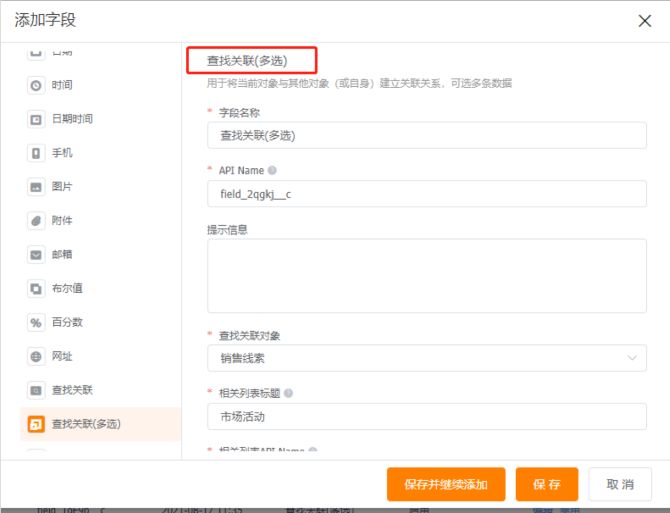Pick the 手机 phone icon
670x513 pixels.
point(36,153)
